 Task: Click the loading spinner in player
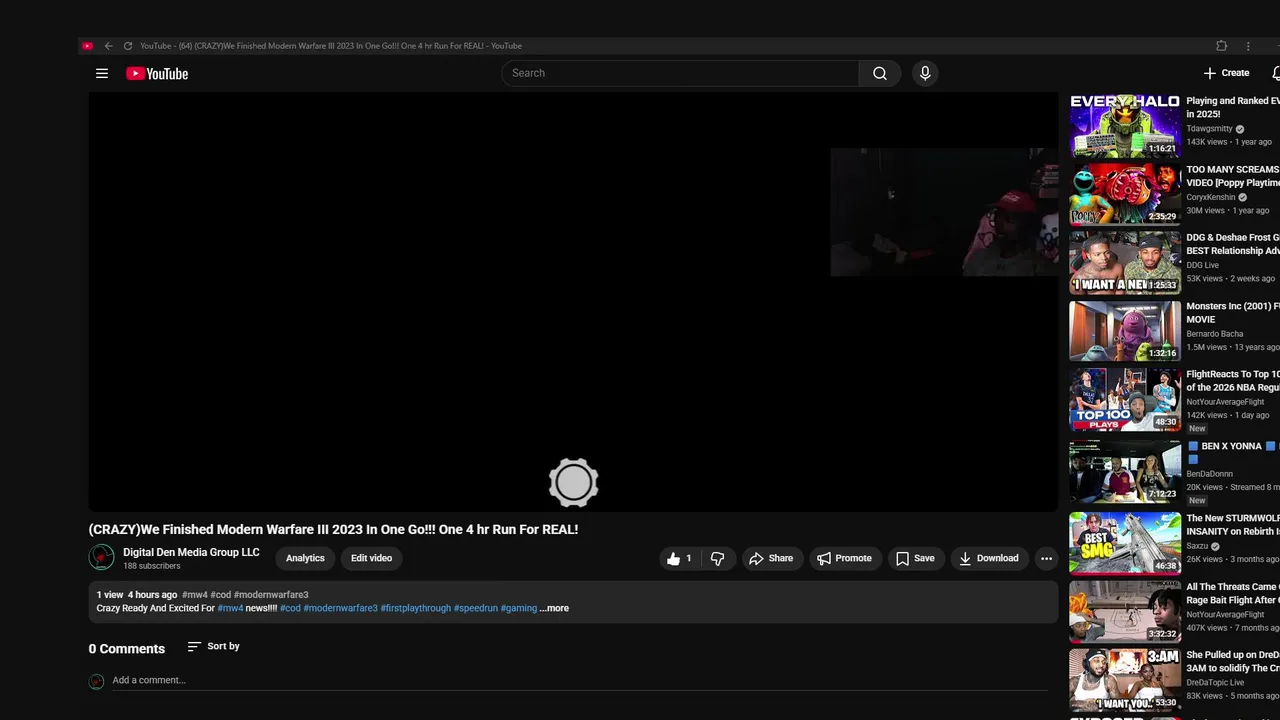point(573,483)
